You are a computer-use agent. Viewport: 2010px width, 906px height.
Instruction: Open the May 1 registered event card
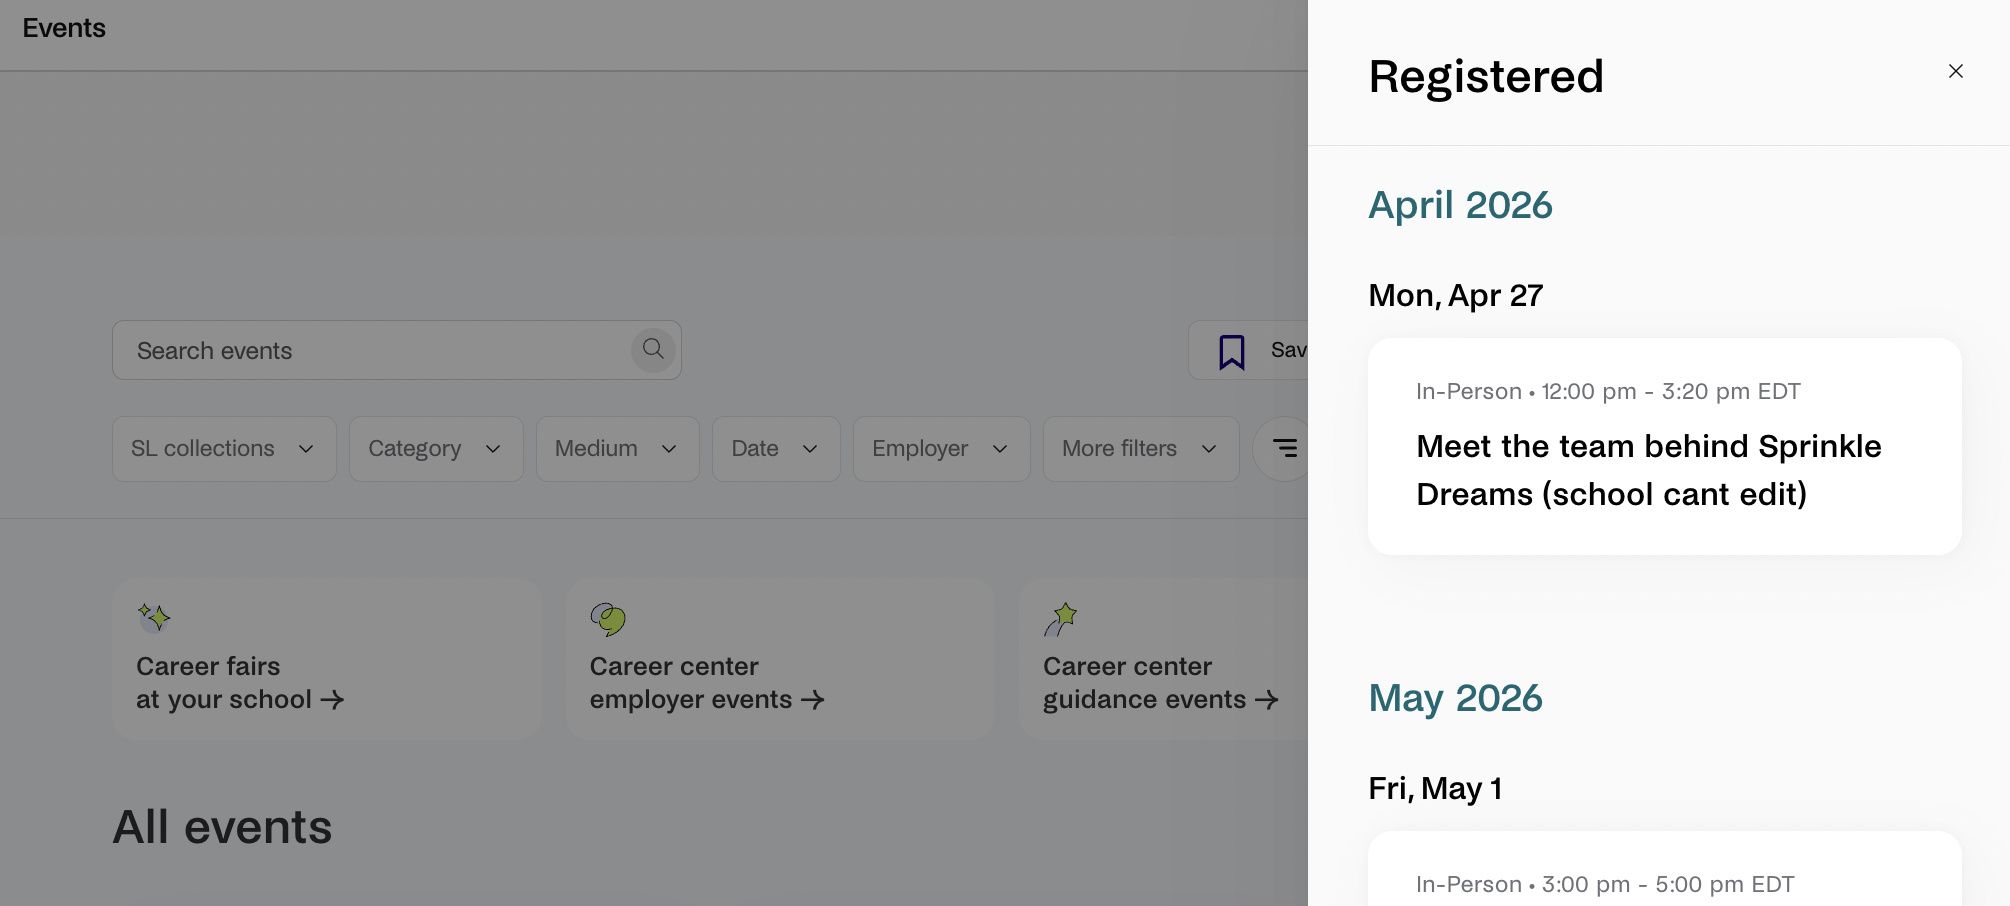click(x=1664, y=869)
